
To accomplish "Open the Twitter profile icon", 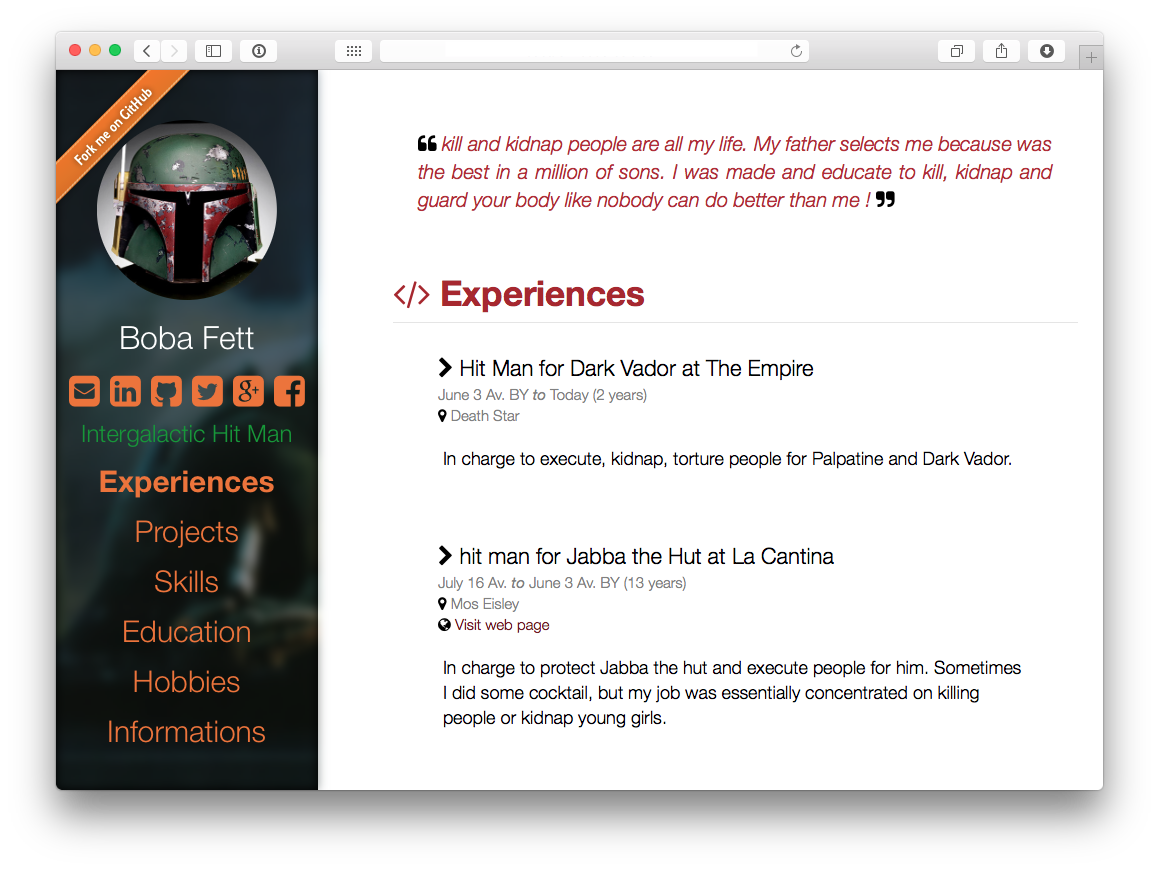I will (x=207, y=391).
